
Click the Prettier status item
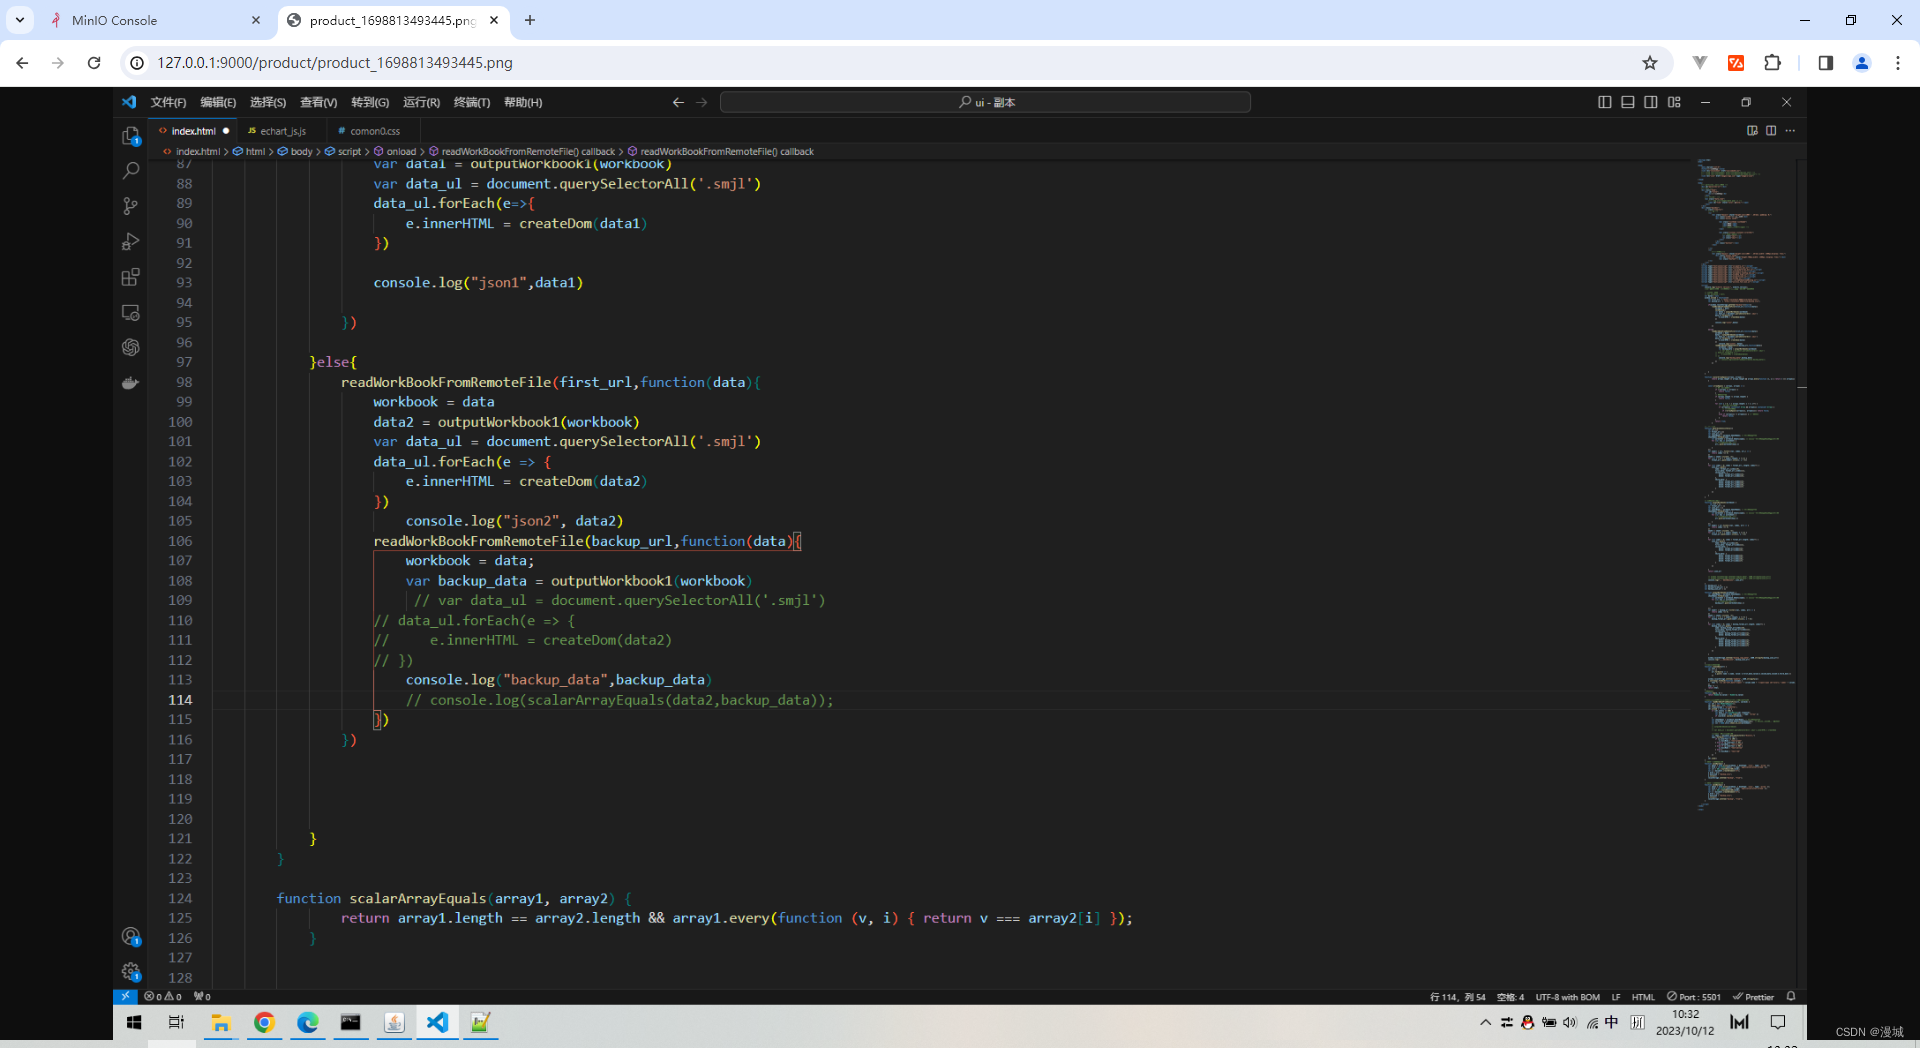pyautogui.click(x=1754, y=997)
